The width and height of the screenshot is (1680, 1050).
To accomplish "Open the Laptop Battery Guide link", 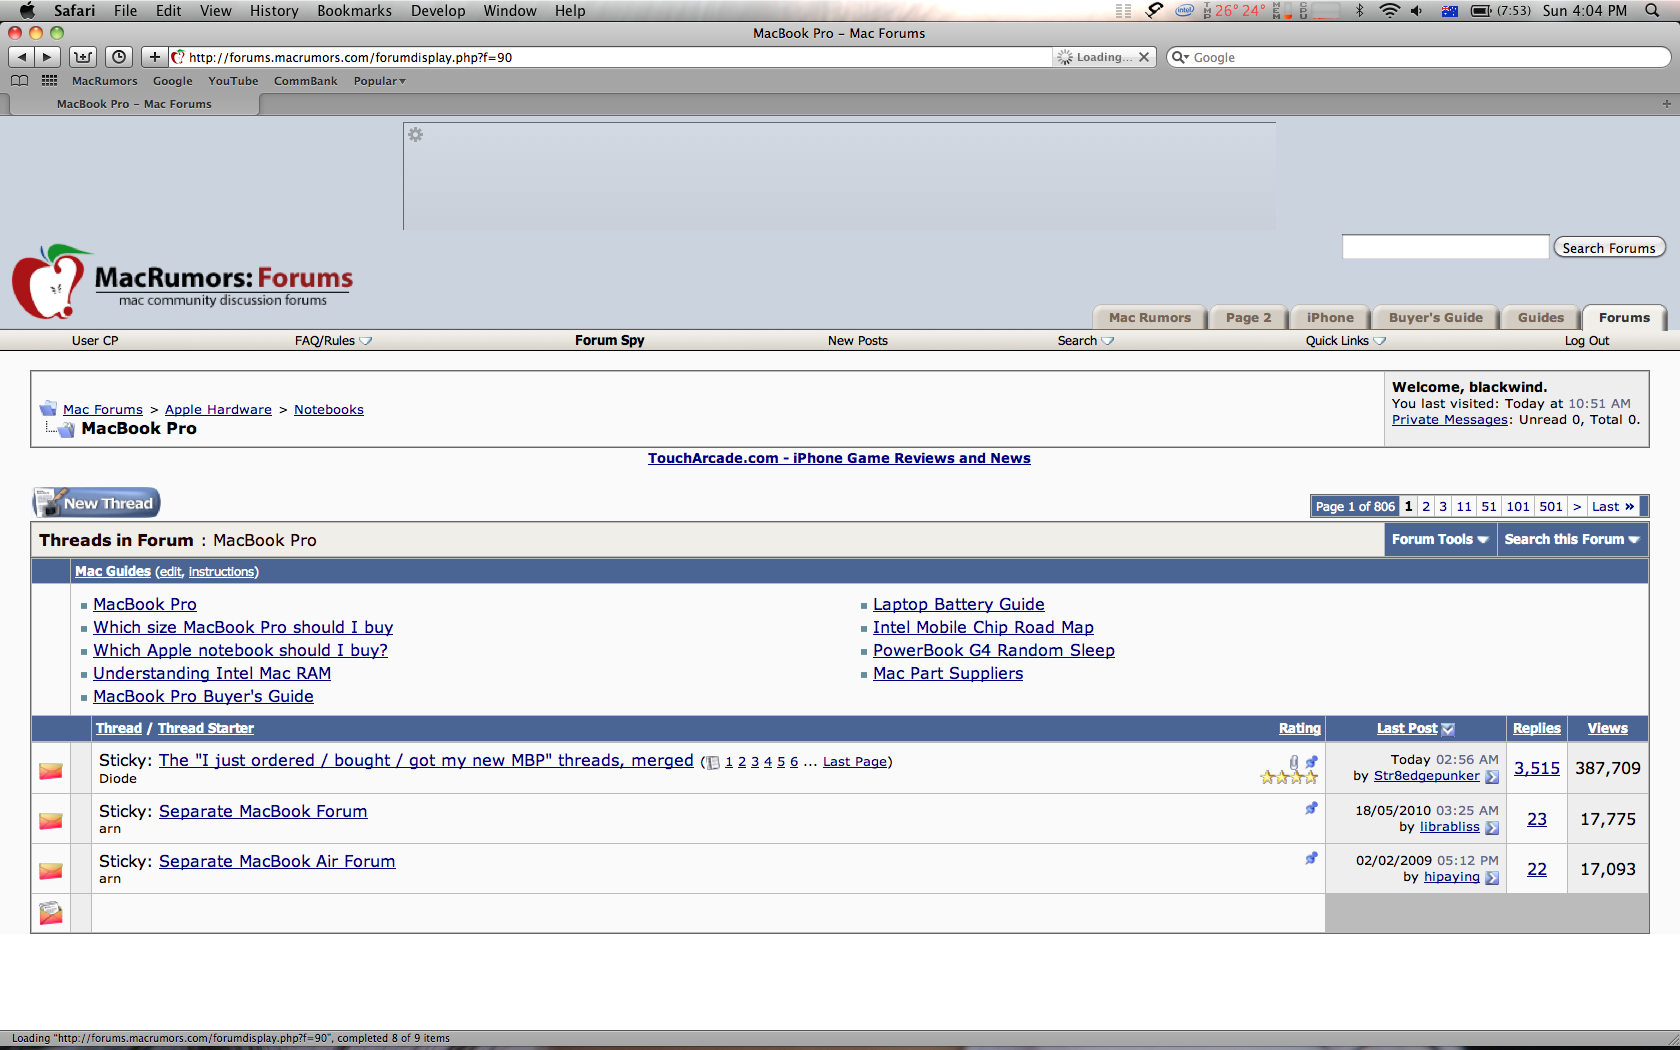I will click(958, 604).
